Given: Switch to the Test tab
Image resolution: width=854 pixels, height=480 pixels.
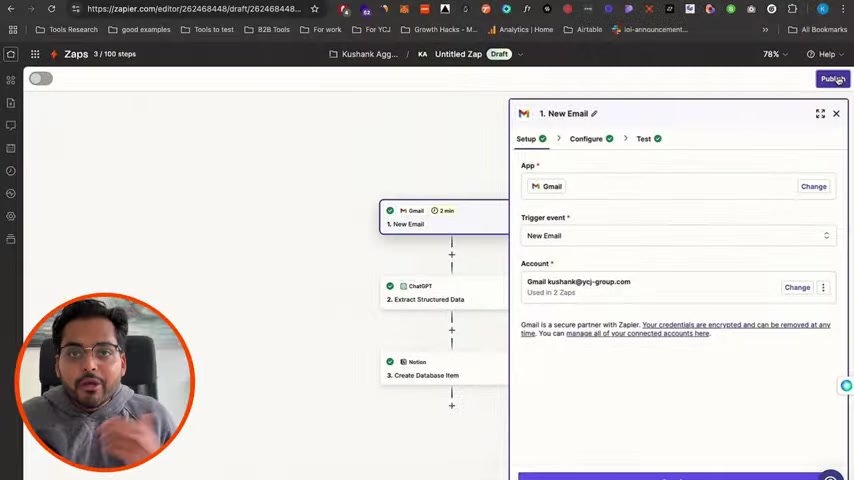Looking at the screenshot, I should click(x=649, y=139).
